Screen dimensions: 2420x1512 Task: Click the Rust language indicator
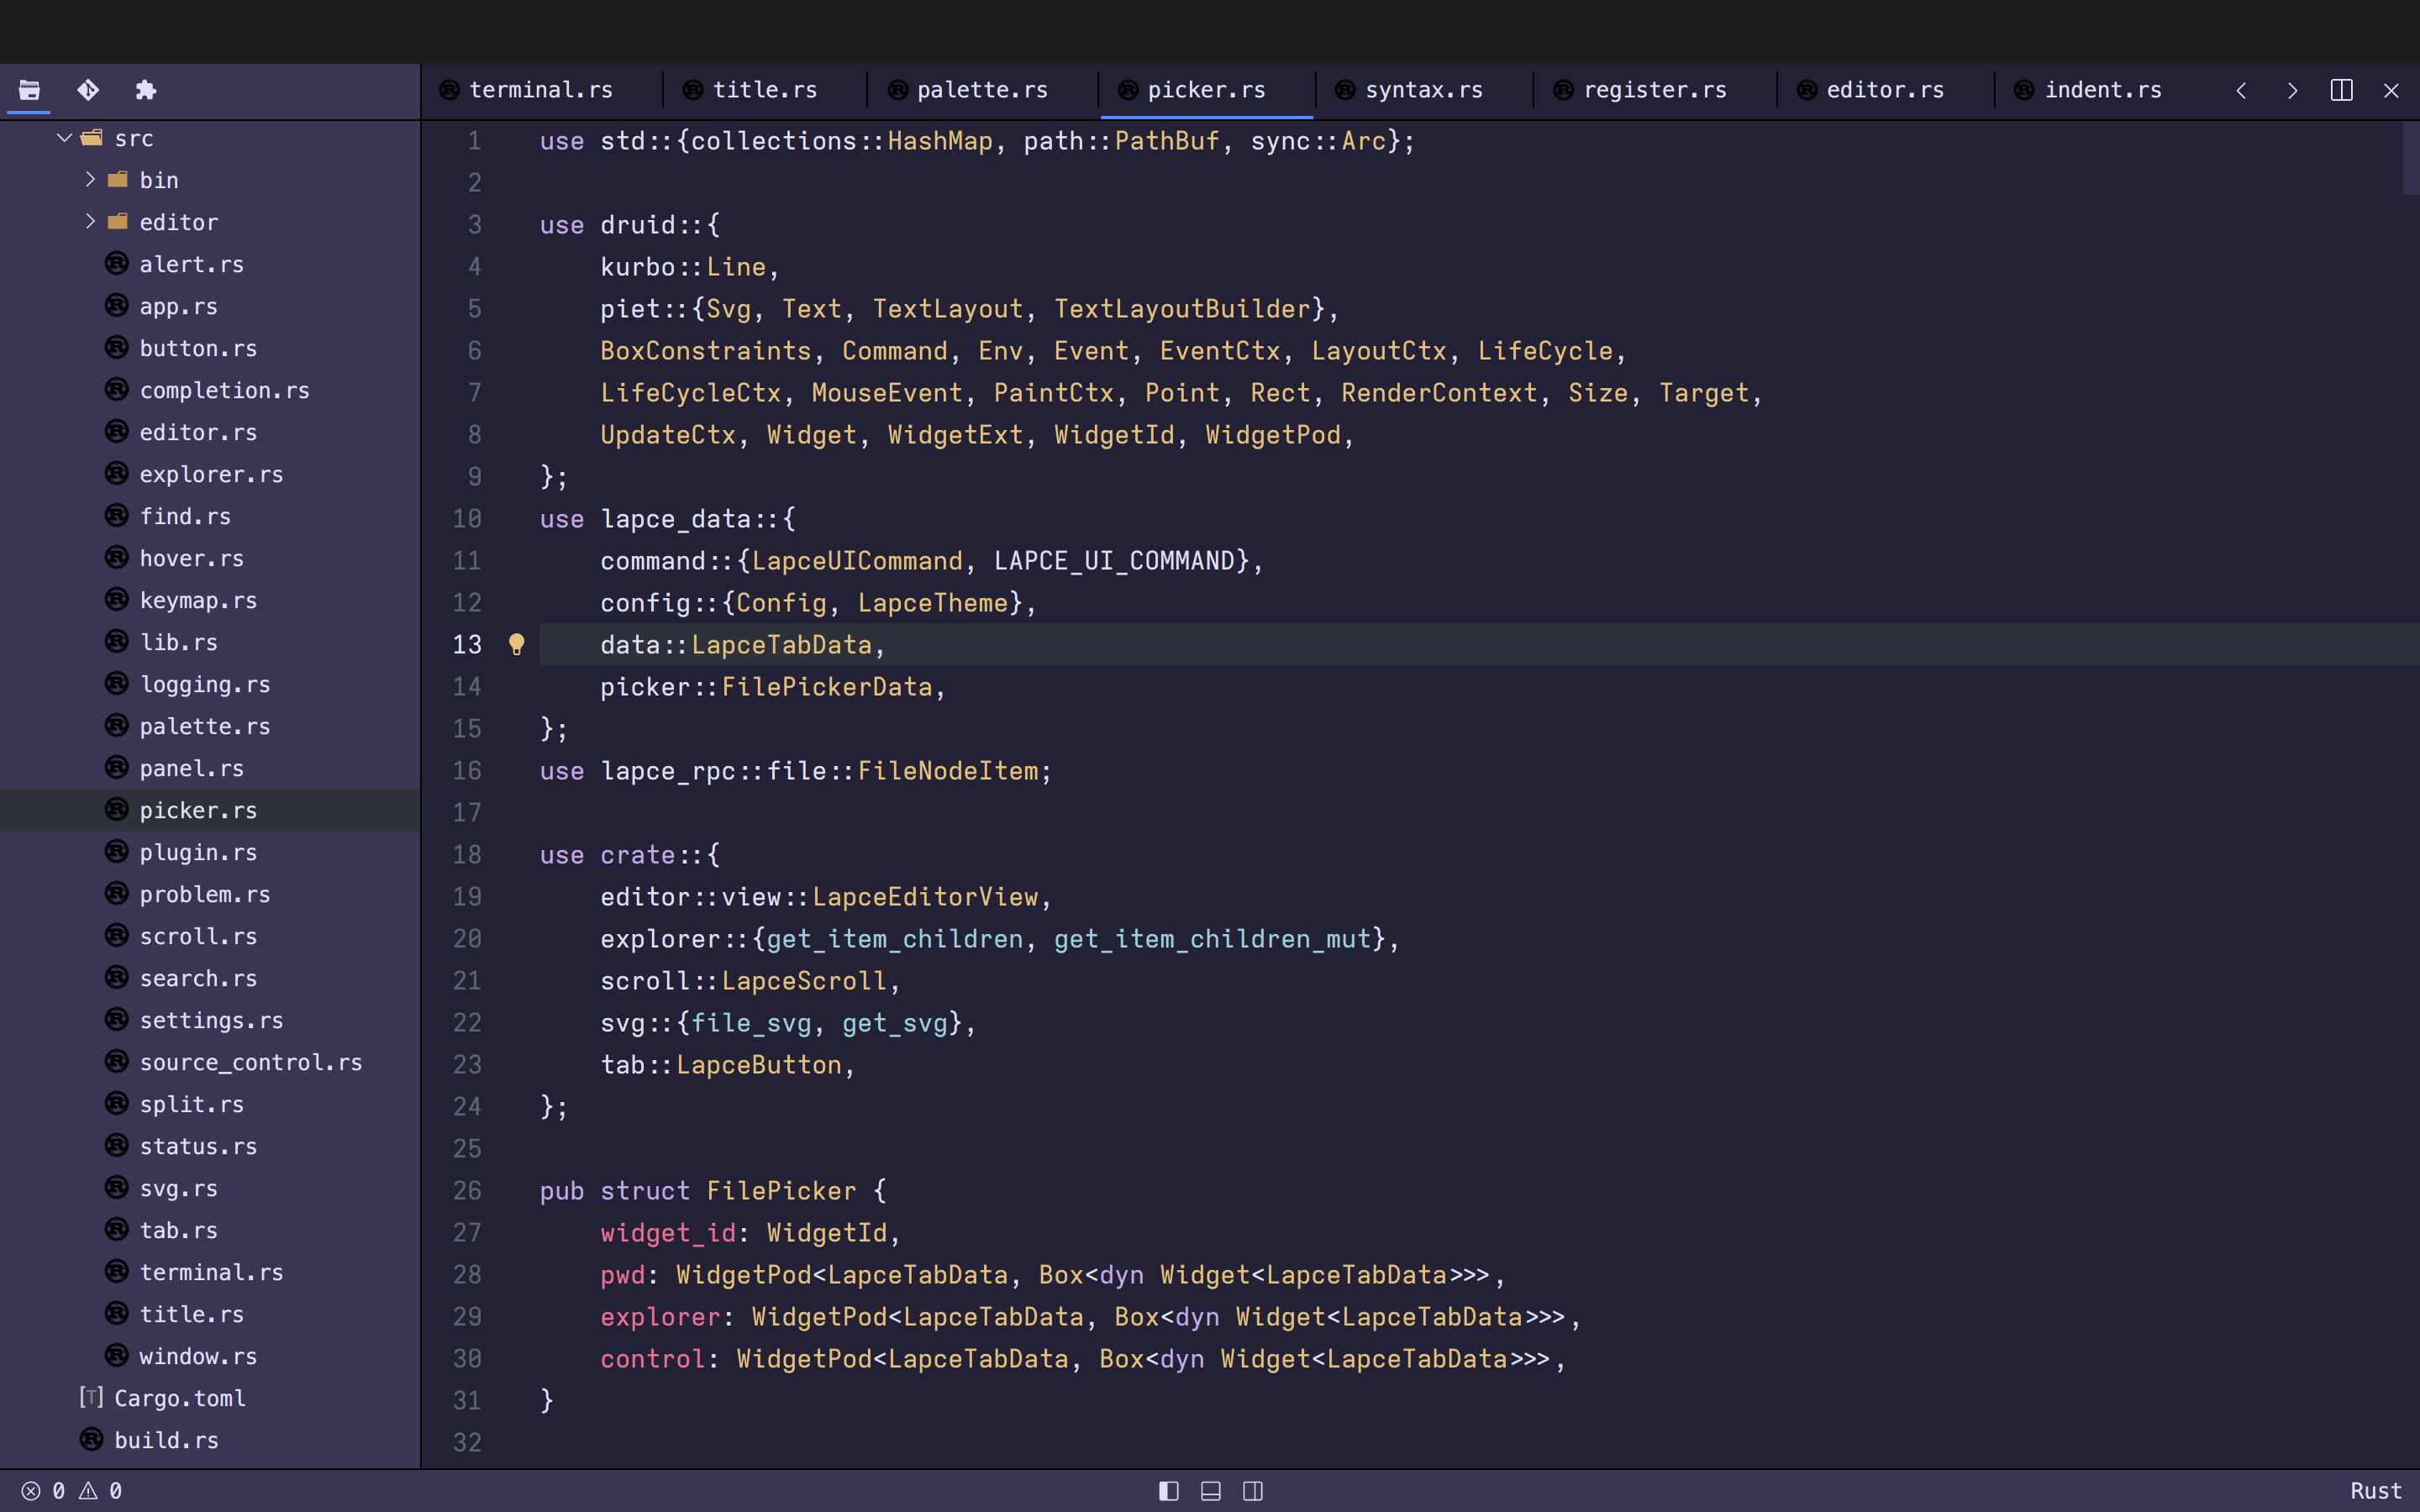pos(2375,1491)
